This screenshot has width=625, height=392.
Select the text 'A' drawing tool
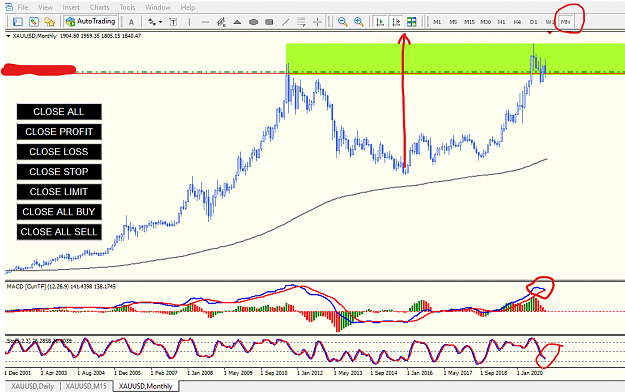[131, 22]
